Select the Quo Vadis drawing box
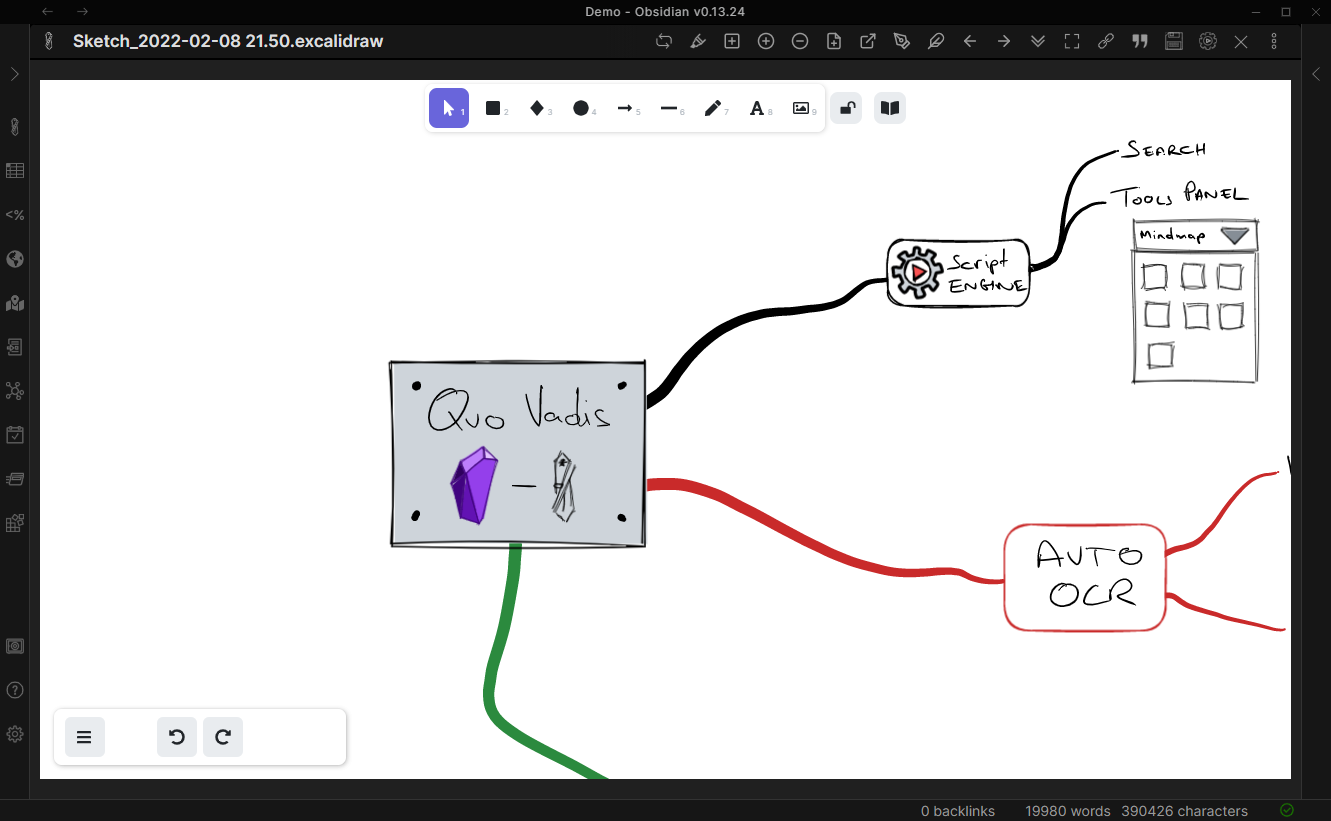The width and height of the screenshot is (1331, 821). click(x=517, y=454)
